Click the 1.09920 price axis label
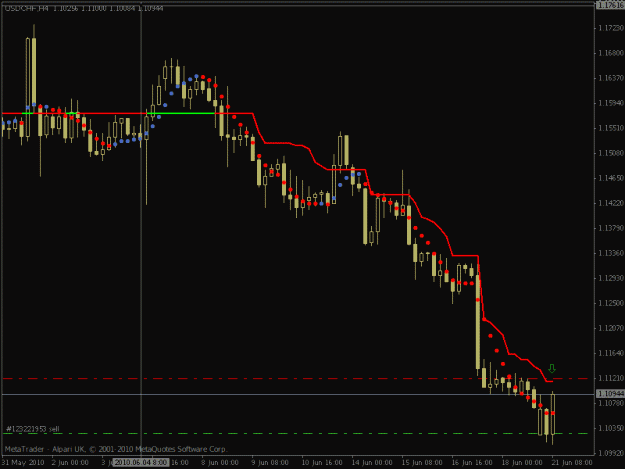Image resolution: width=625 pixels, height=469 pixels. [611, 453]
